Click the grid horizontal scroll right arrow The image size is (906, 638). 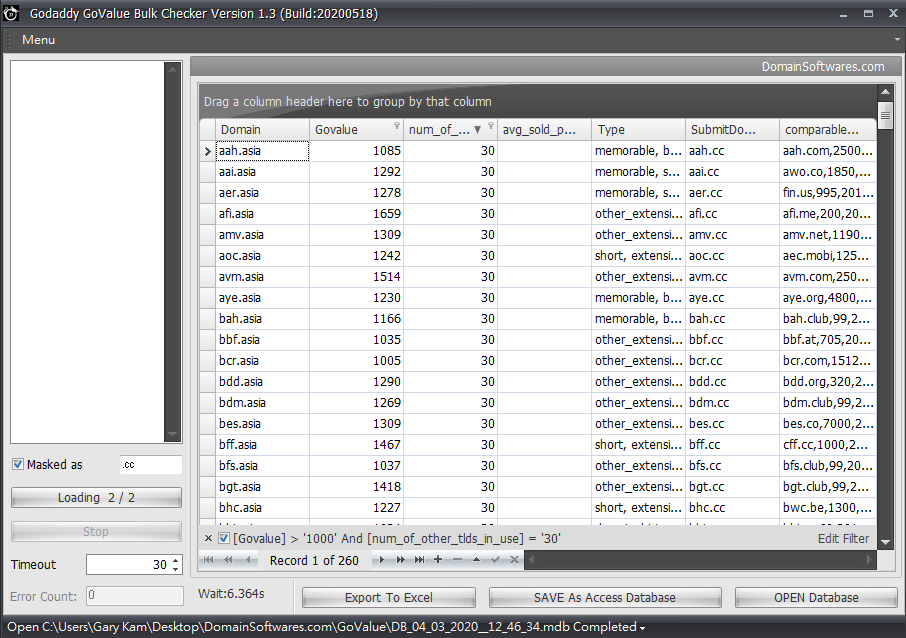click(868, 559)
